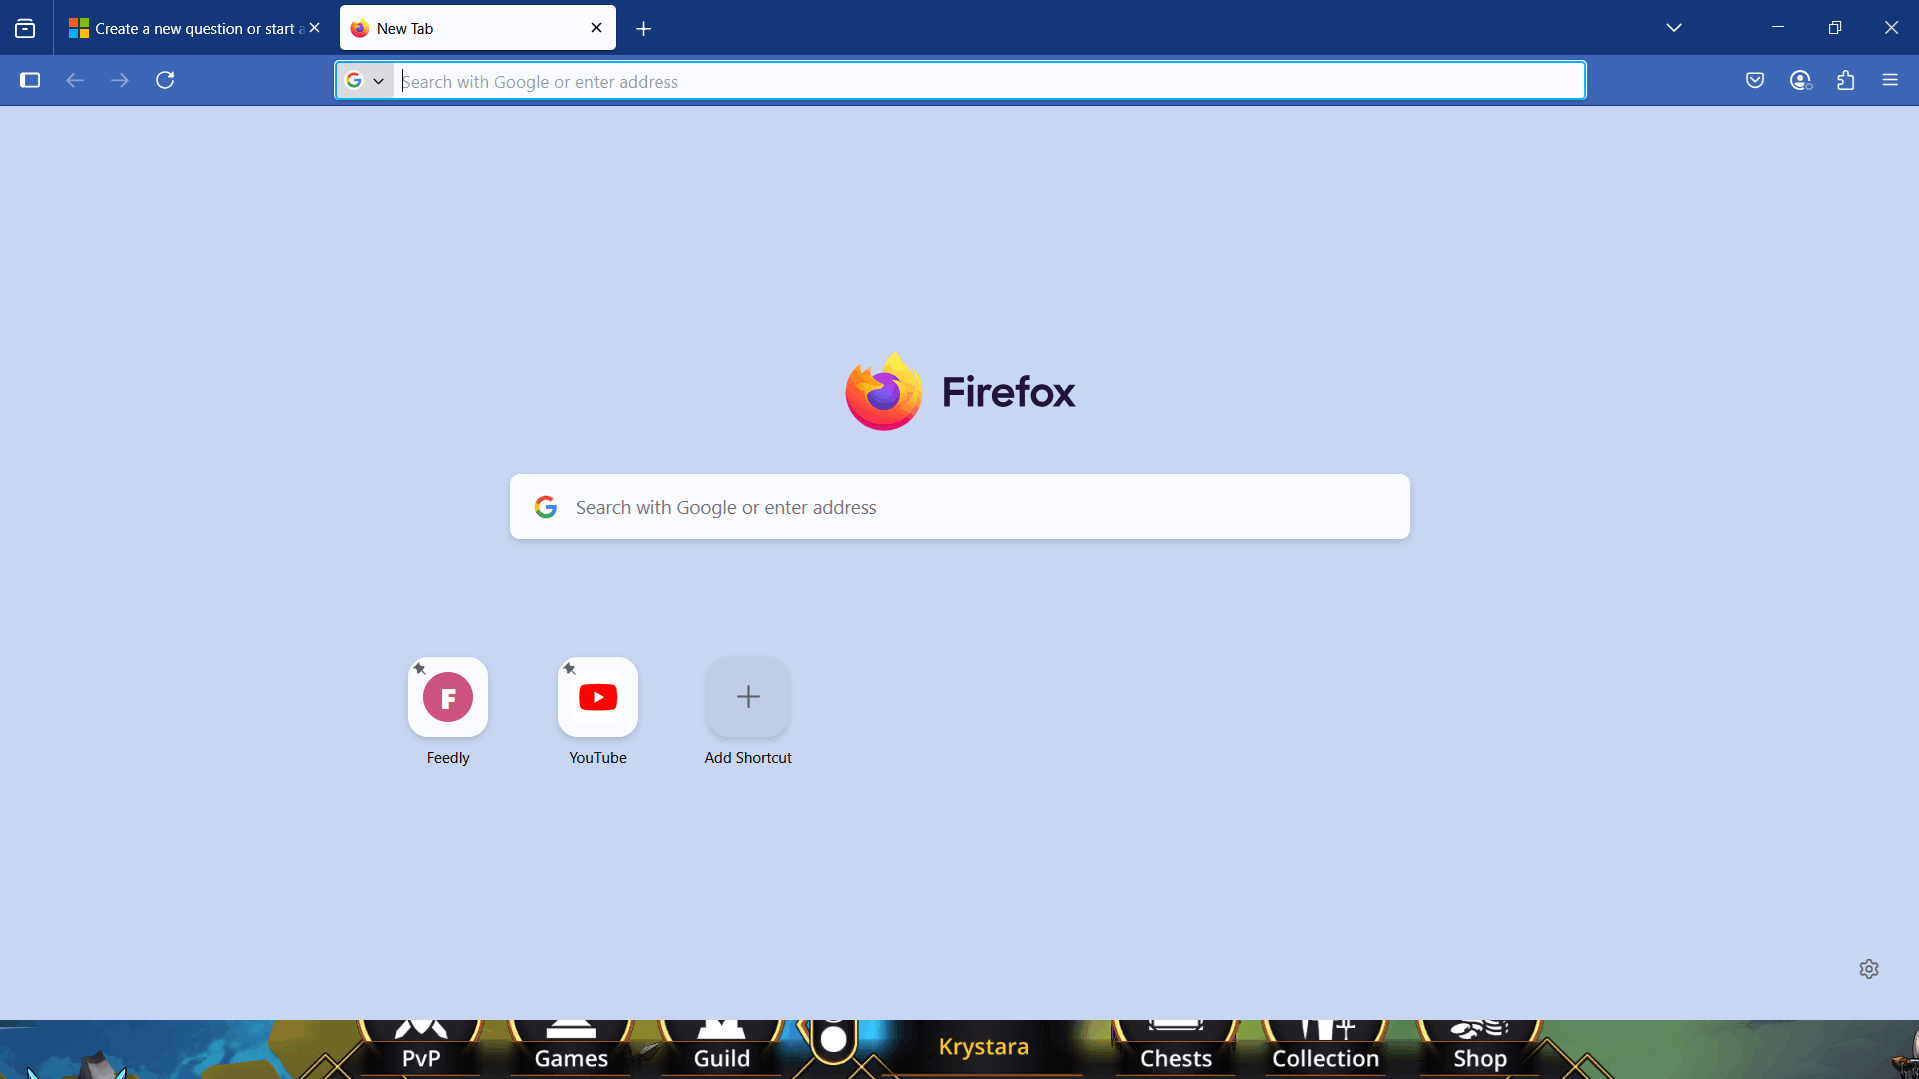Close the Firefox window
Viewport: 1919px width, 1079px height.
pyautogui.click(x=1891, y=27)
